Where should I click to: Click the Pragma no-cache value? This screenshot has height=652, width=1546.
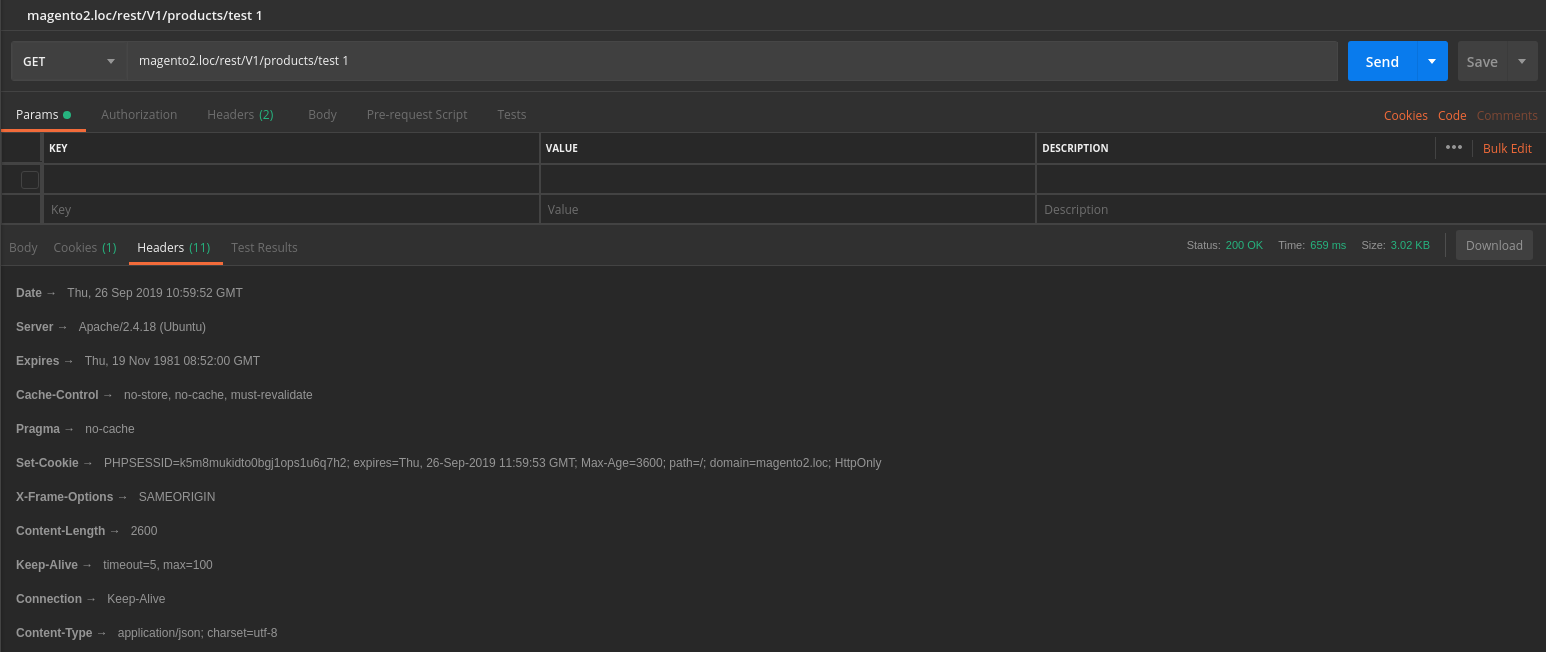point(110,429)
